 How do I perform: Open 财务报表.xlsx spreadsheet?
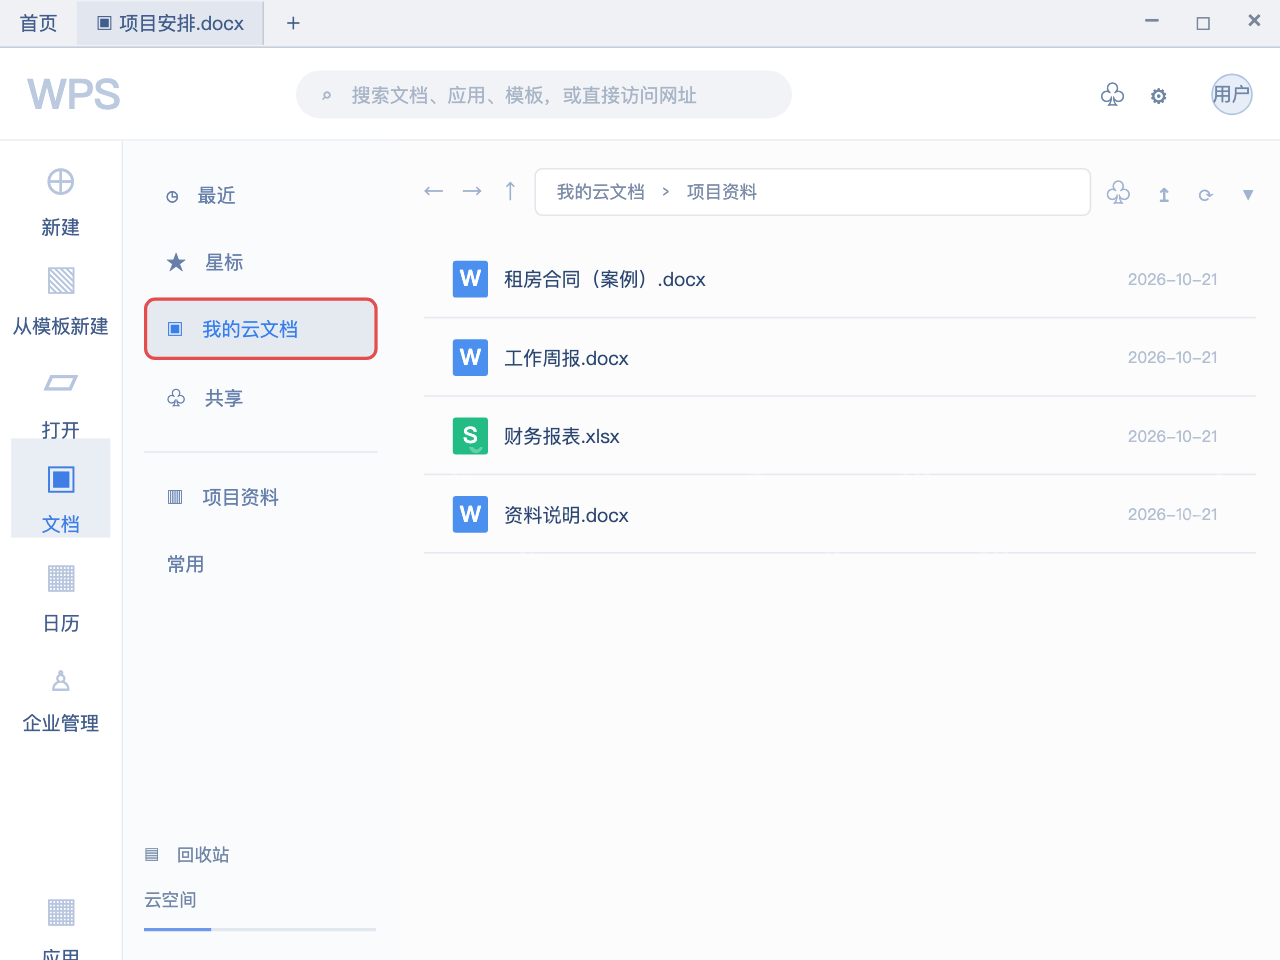pos(840,436)
